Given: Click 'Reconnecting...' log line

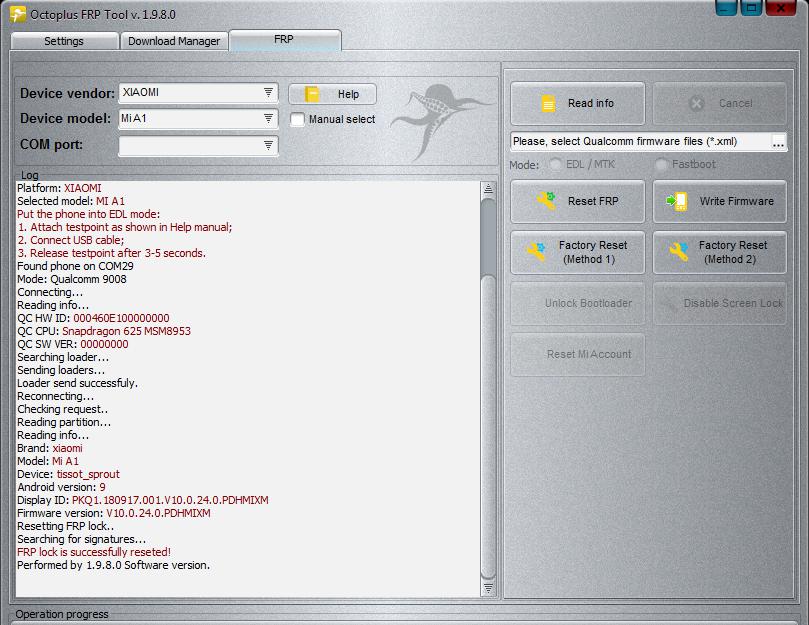Looking at the screenshot, I should click(x=56, y=396).
